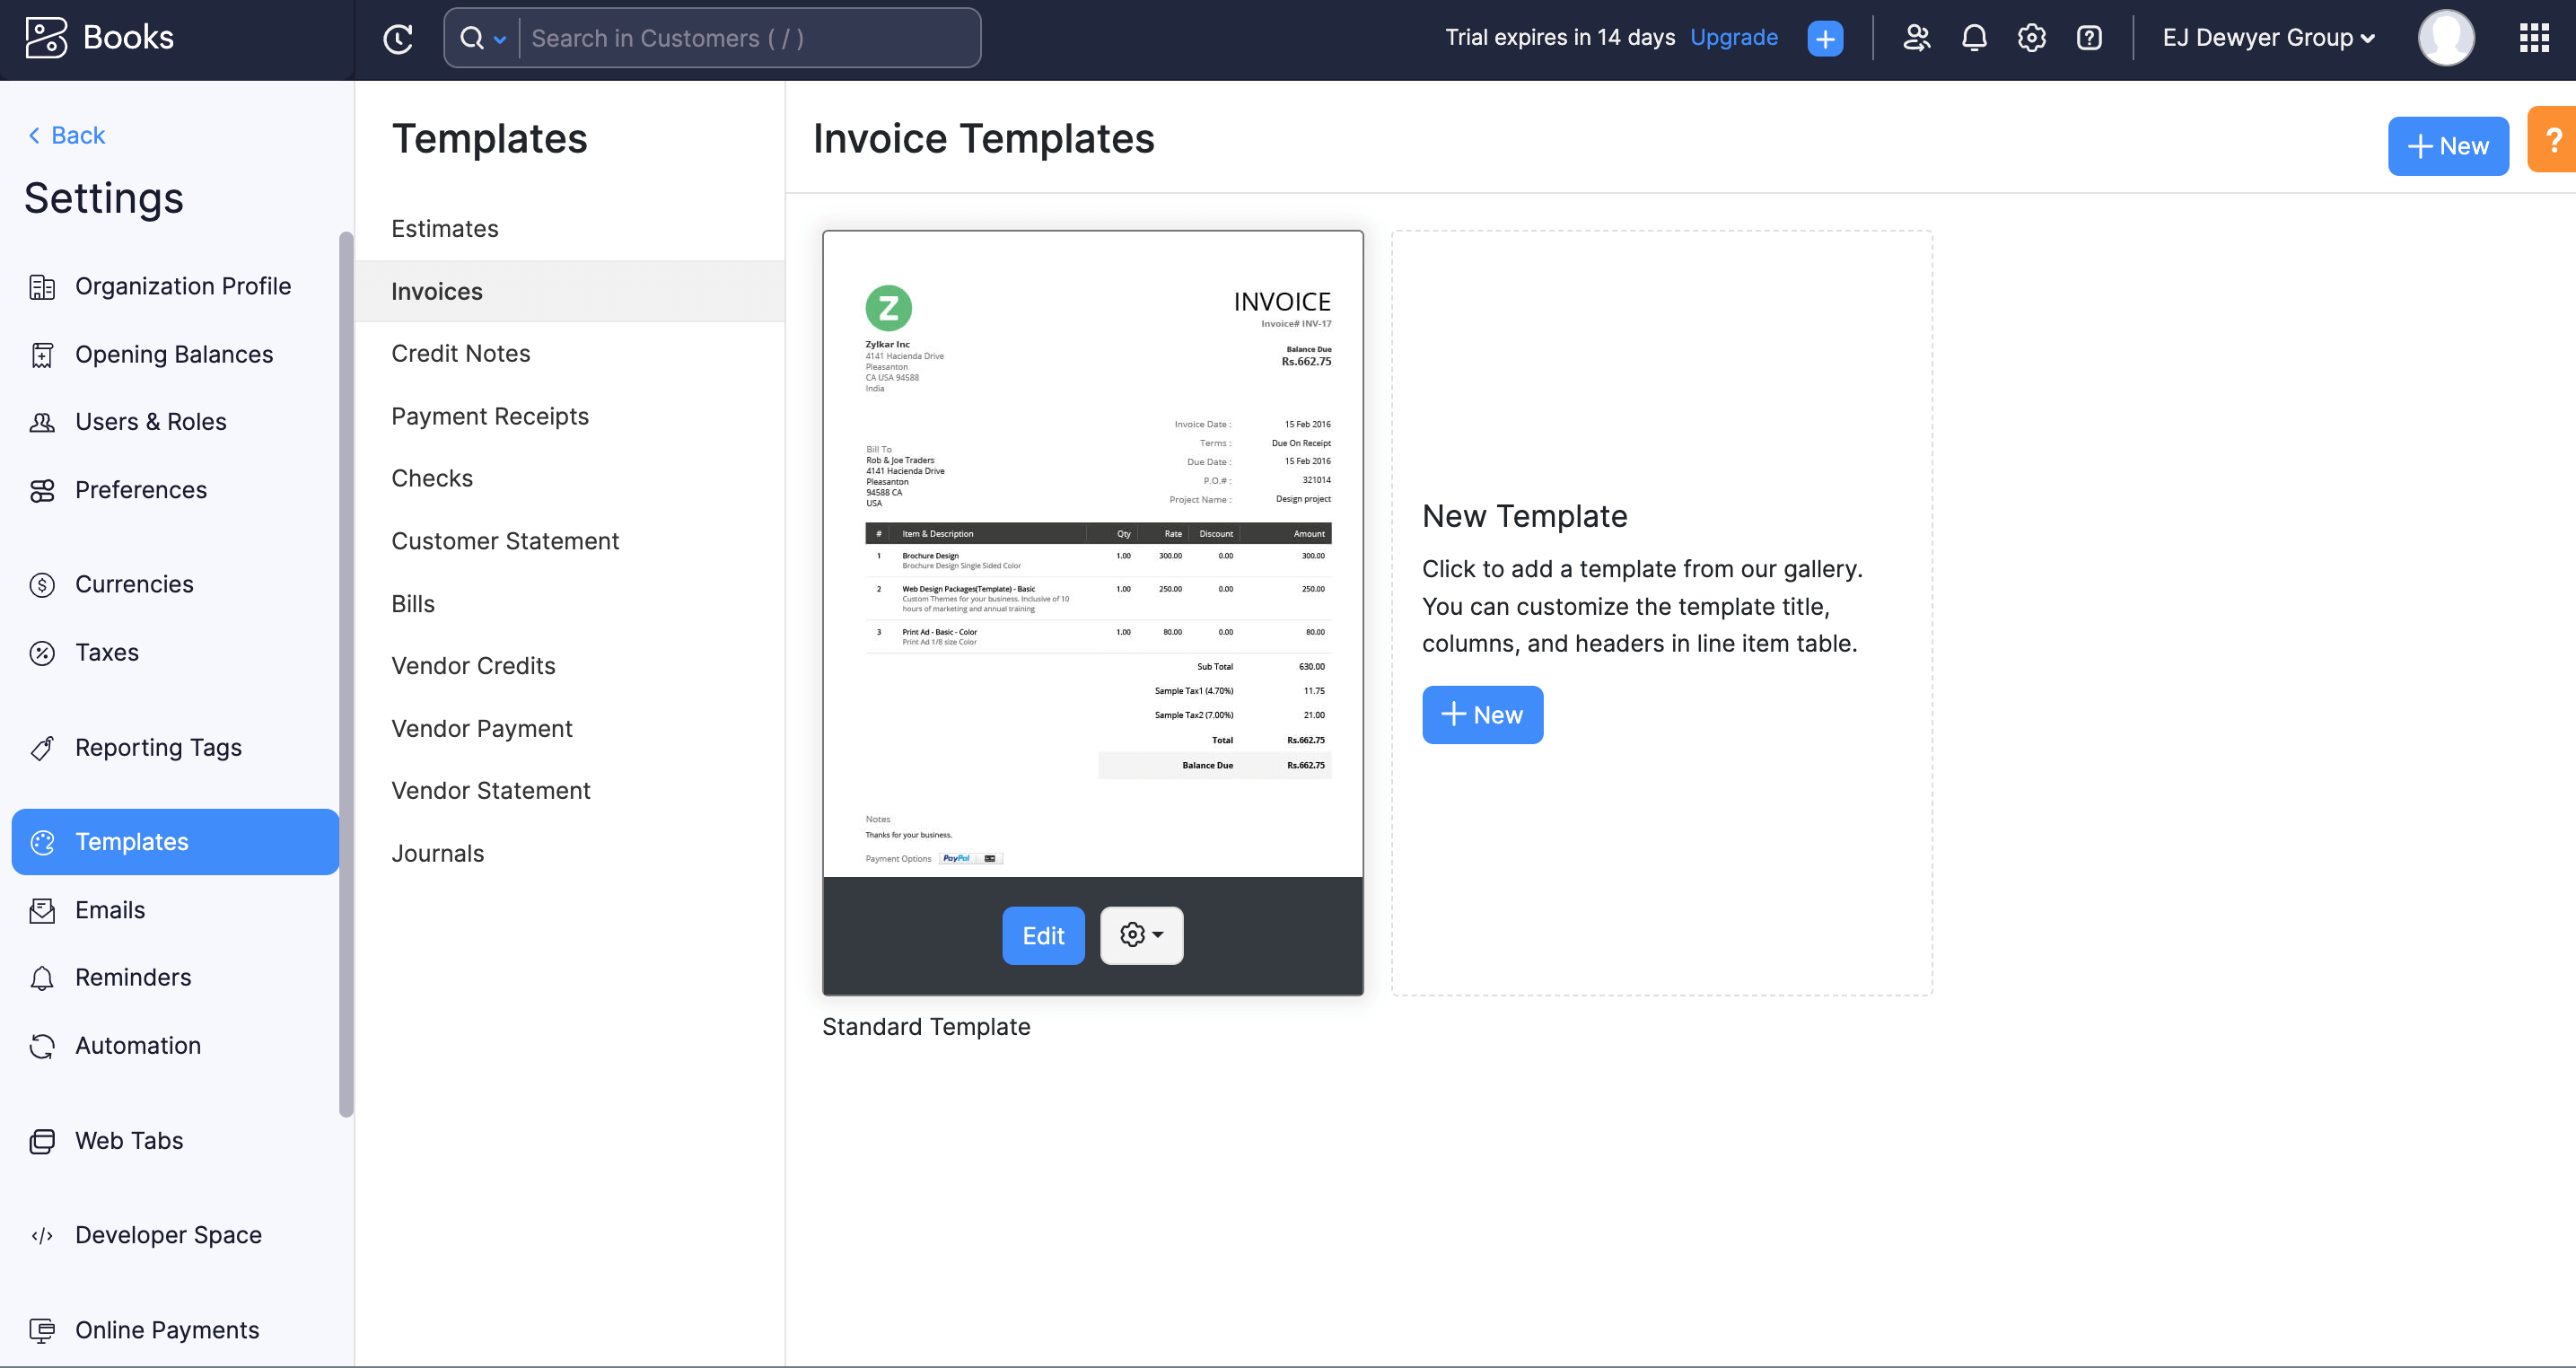The image size is (2576, 1368).
Task: Edit the Standard Template
Action: [x=1043, y=936]
